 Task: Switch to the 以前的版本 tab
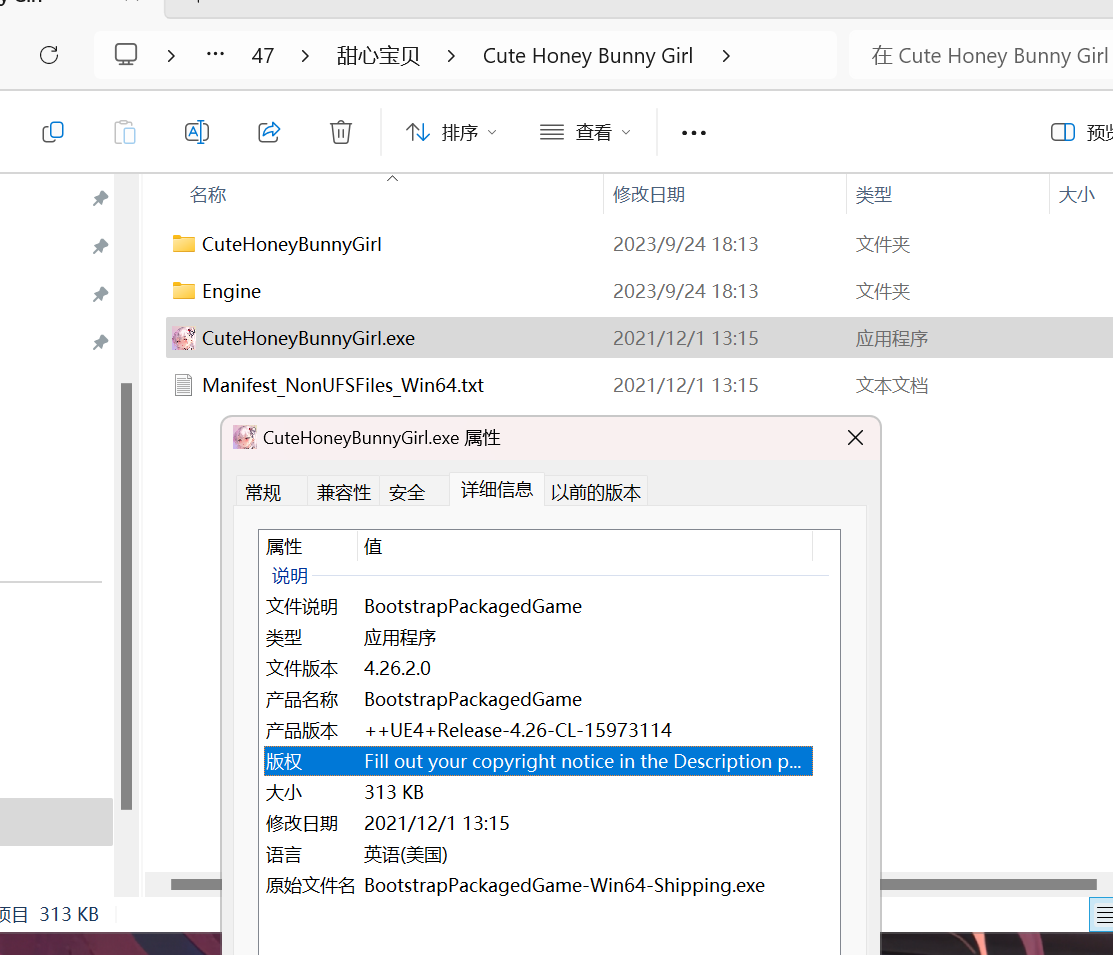pyautogui.click(x=596, y=492)
